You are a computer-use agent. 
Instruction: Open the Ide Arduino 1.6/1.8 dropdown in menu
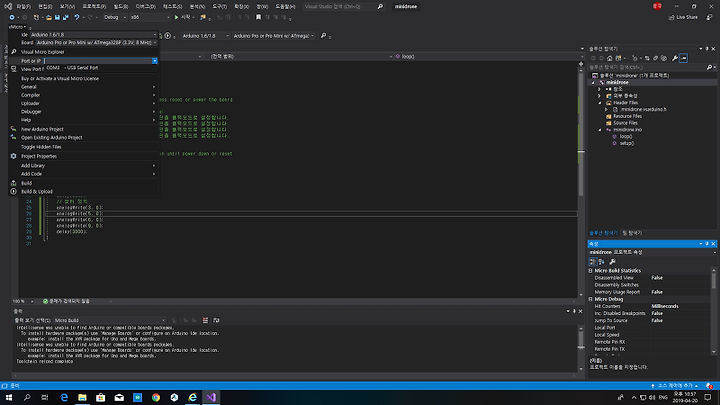pyautogui.click(x=93, y=34)
